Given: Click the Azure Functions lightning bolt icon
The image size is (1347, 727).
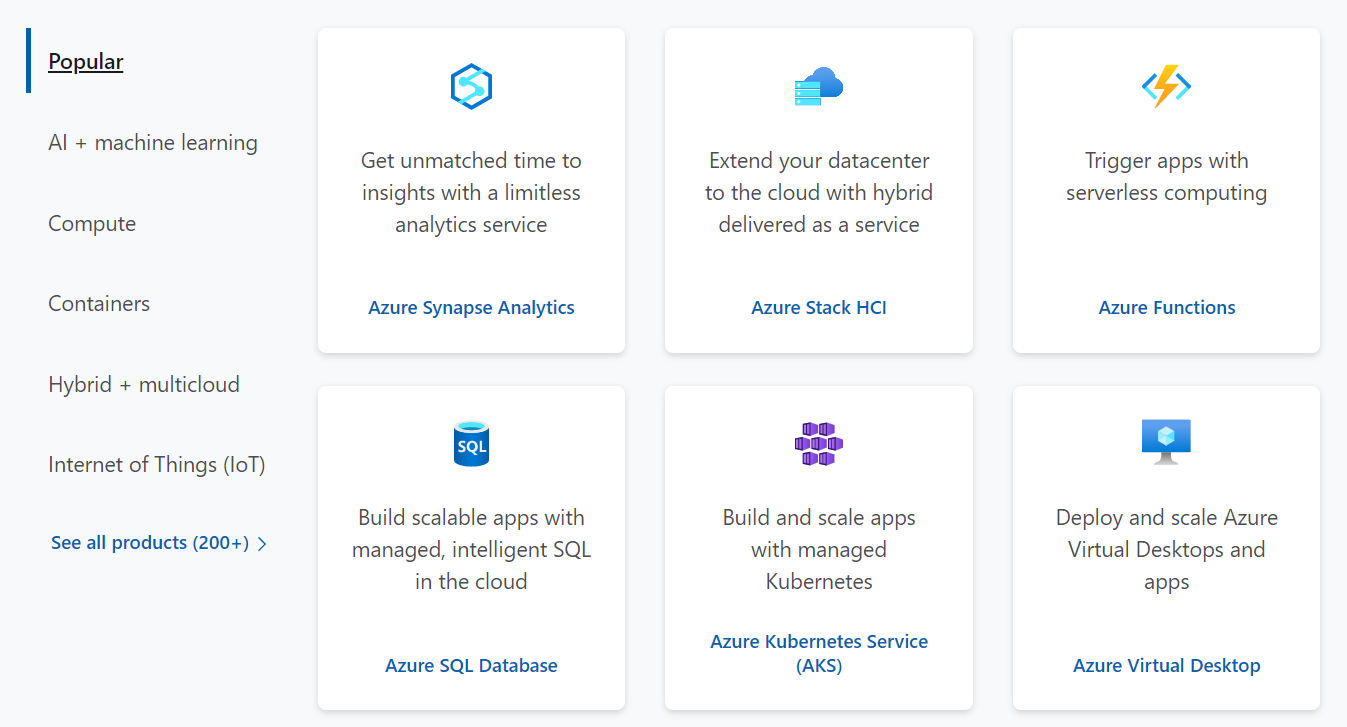Looking at the screenshot, I should (1166, 87).
